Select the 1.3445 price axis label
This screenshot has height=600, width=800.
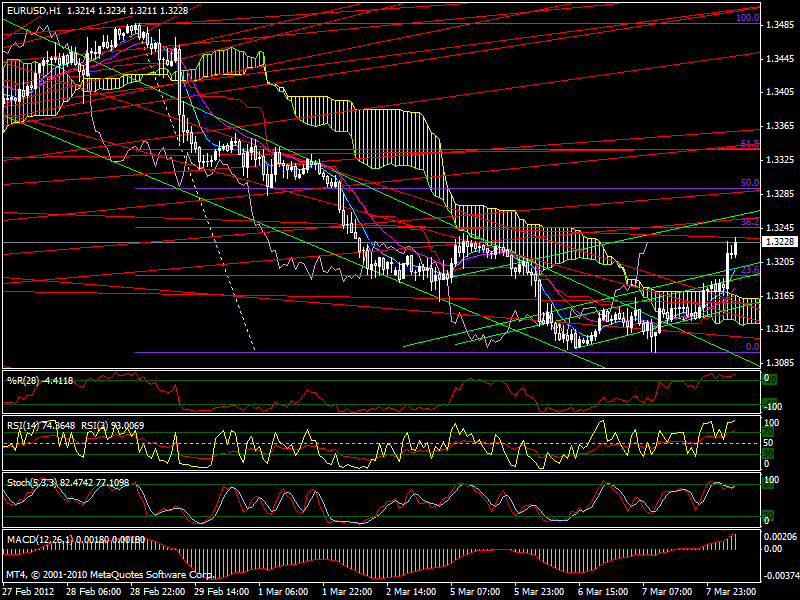pyautogui.click(x=780, y=59)
